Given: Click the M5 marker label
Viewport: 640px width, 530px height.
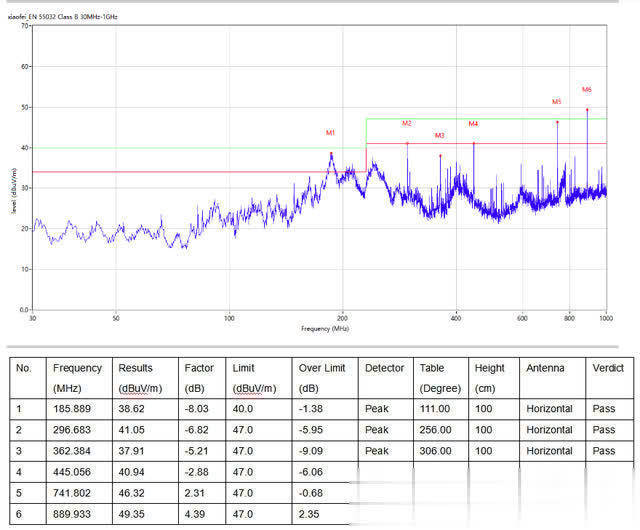Looking at the screenshot, I should (x=557, y=101).
